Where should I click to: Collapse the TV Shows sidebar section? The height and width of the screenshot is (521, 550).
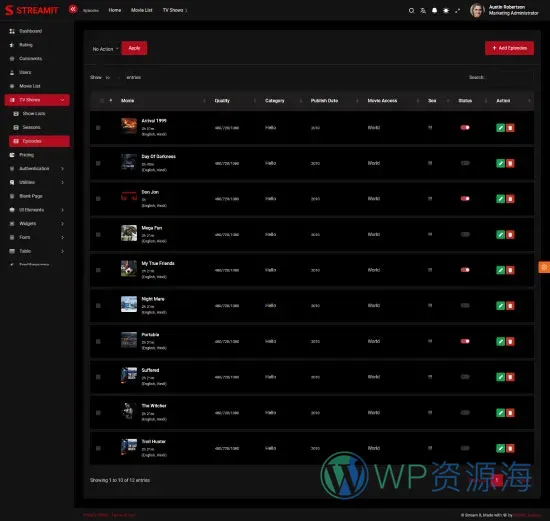[37, 100]
